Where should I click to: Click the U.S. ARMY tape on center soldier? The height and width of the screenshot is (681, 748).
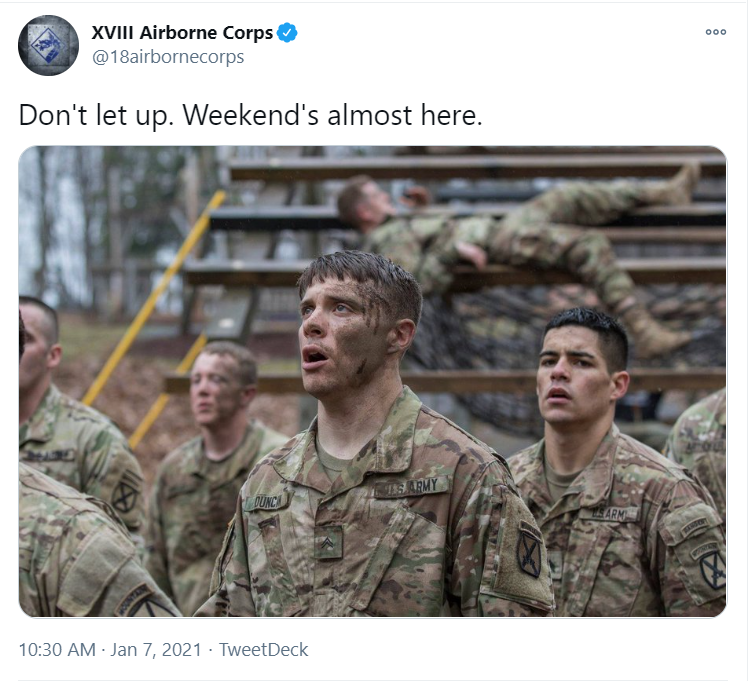411,487
